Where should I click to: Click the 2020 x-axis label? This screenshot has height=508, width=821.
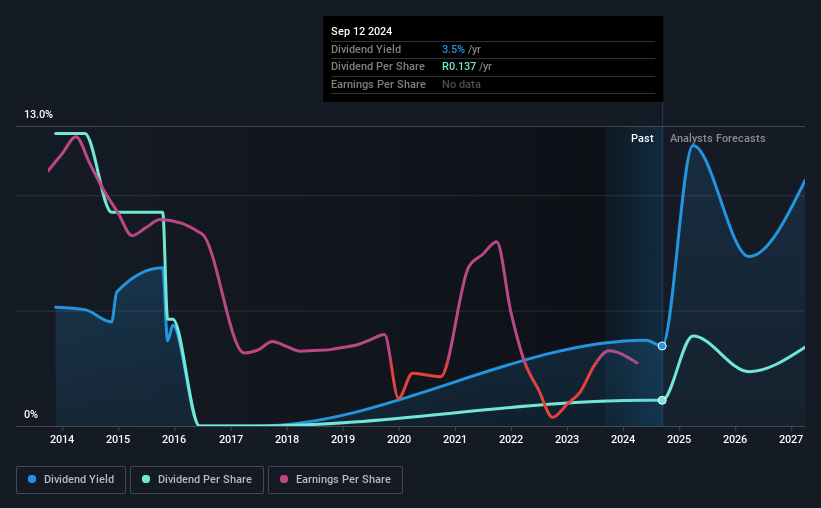point(399,439)
